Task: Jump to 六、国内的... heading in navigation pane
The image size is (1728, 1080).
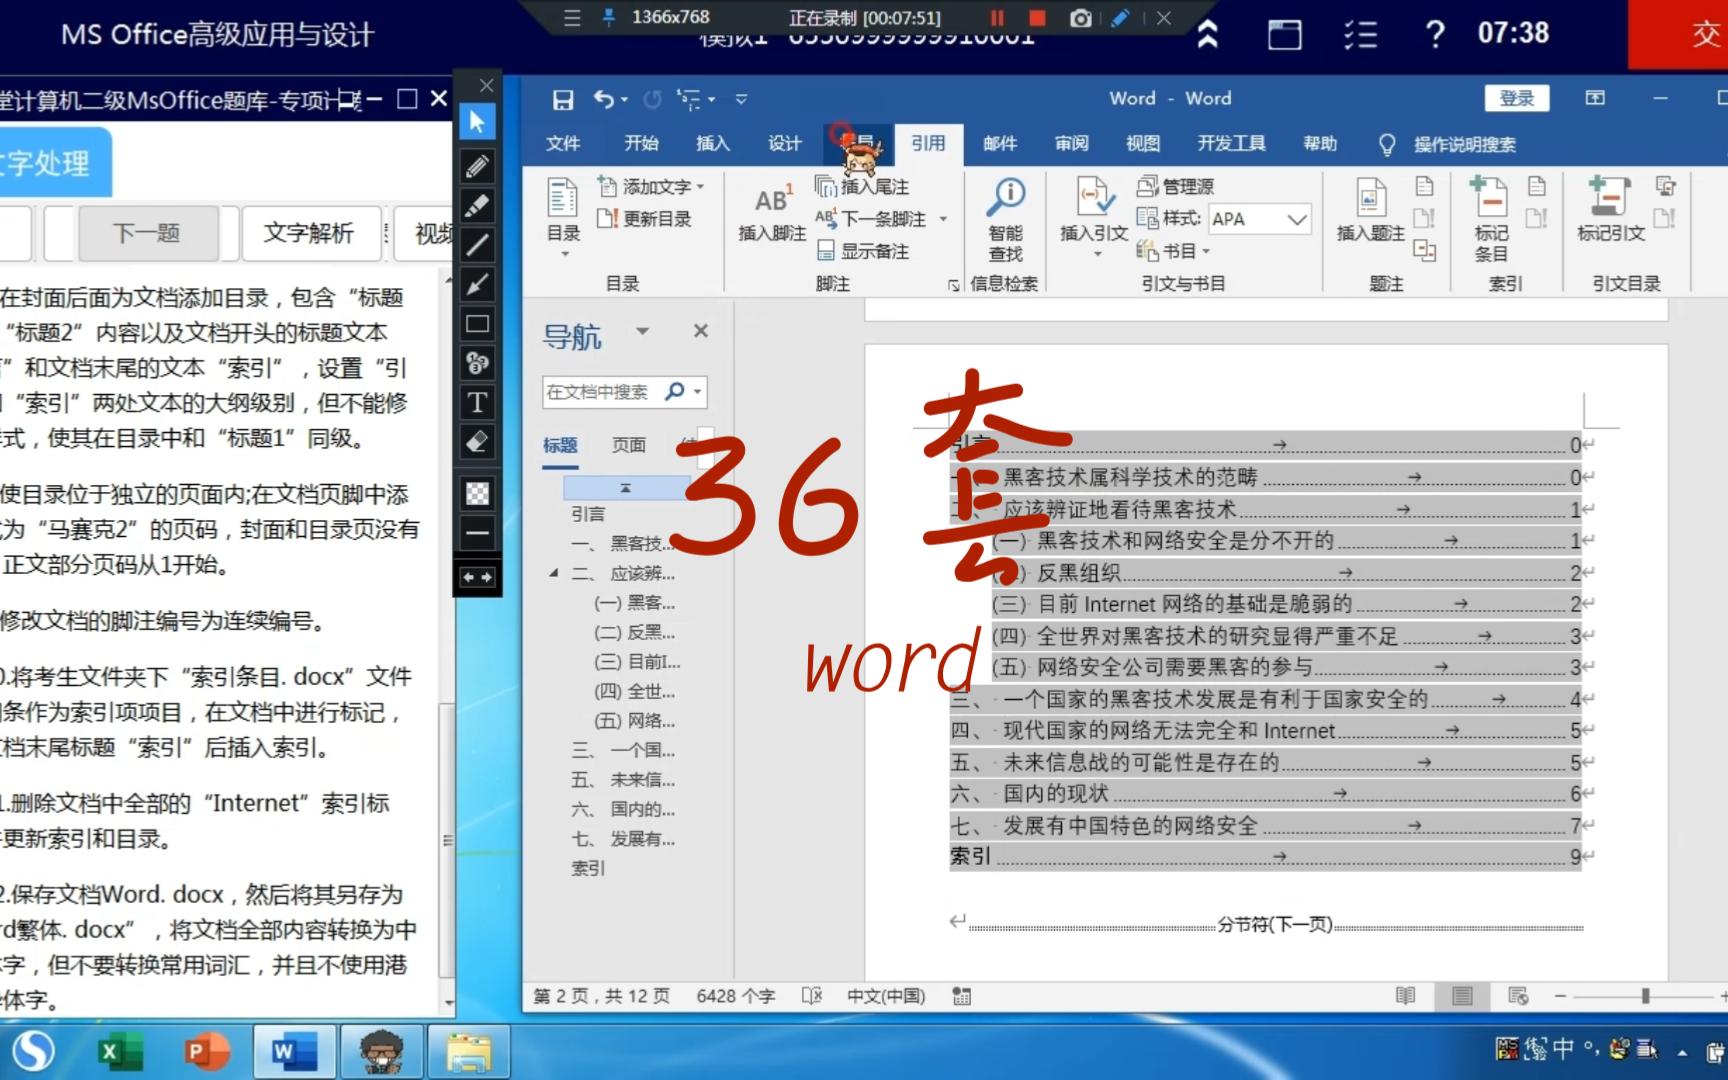Action: coord(623,809)
